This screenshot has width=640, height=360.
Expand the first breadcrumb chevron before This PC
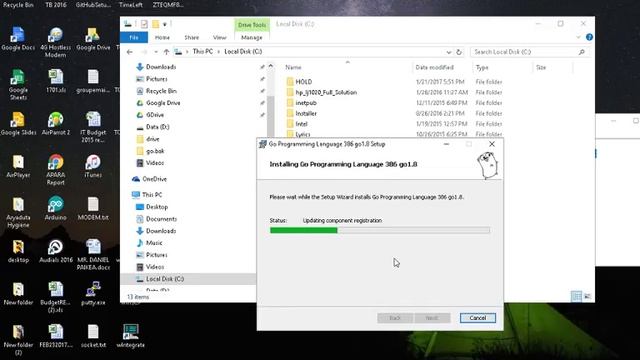click(x=187, y=52)
